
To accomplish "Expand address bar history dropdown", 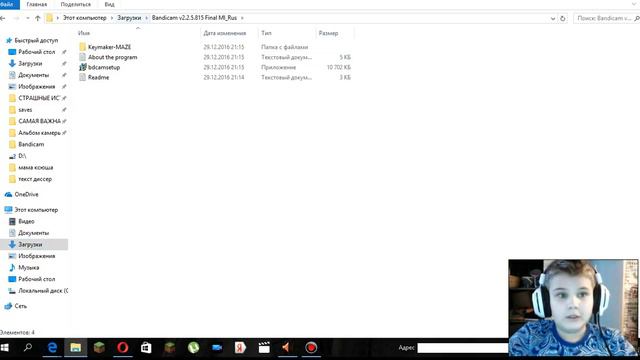I will click(553, 18).
